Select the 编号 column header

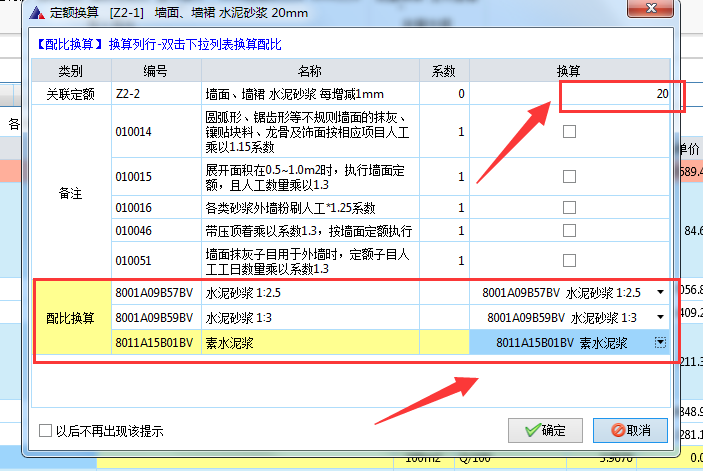point(156,71)
